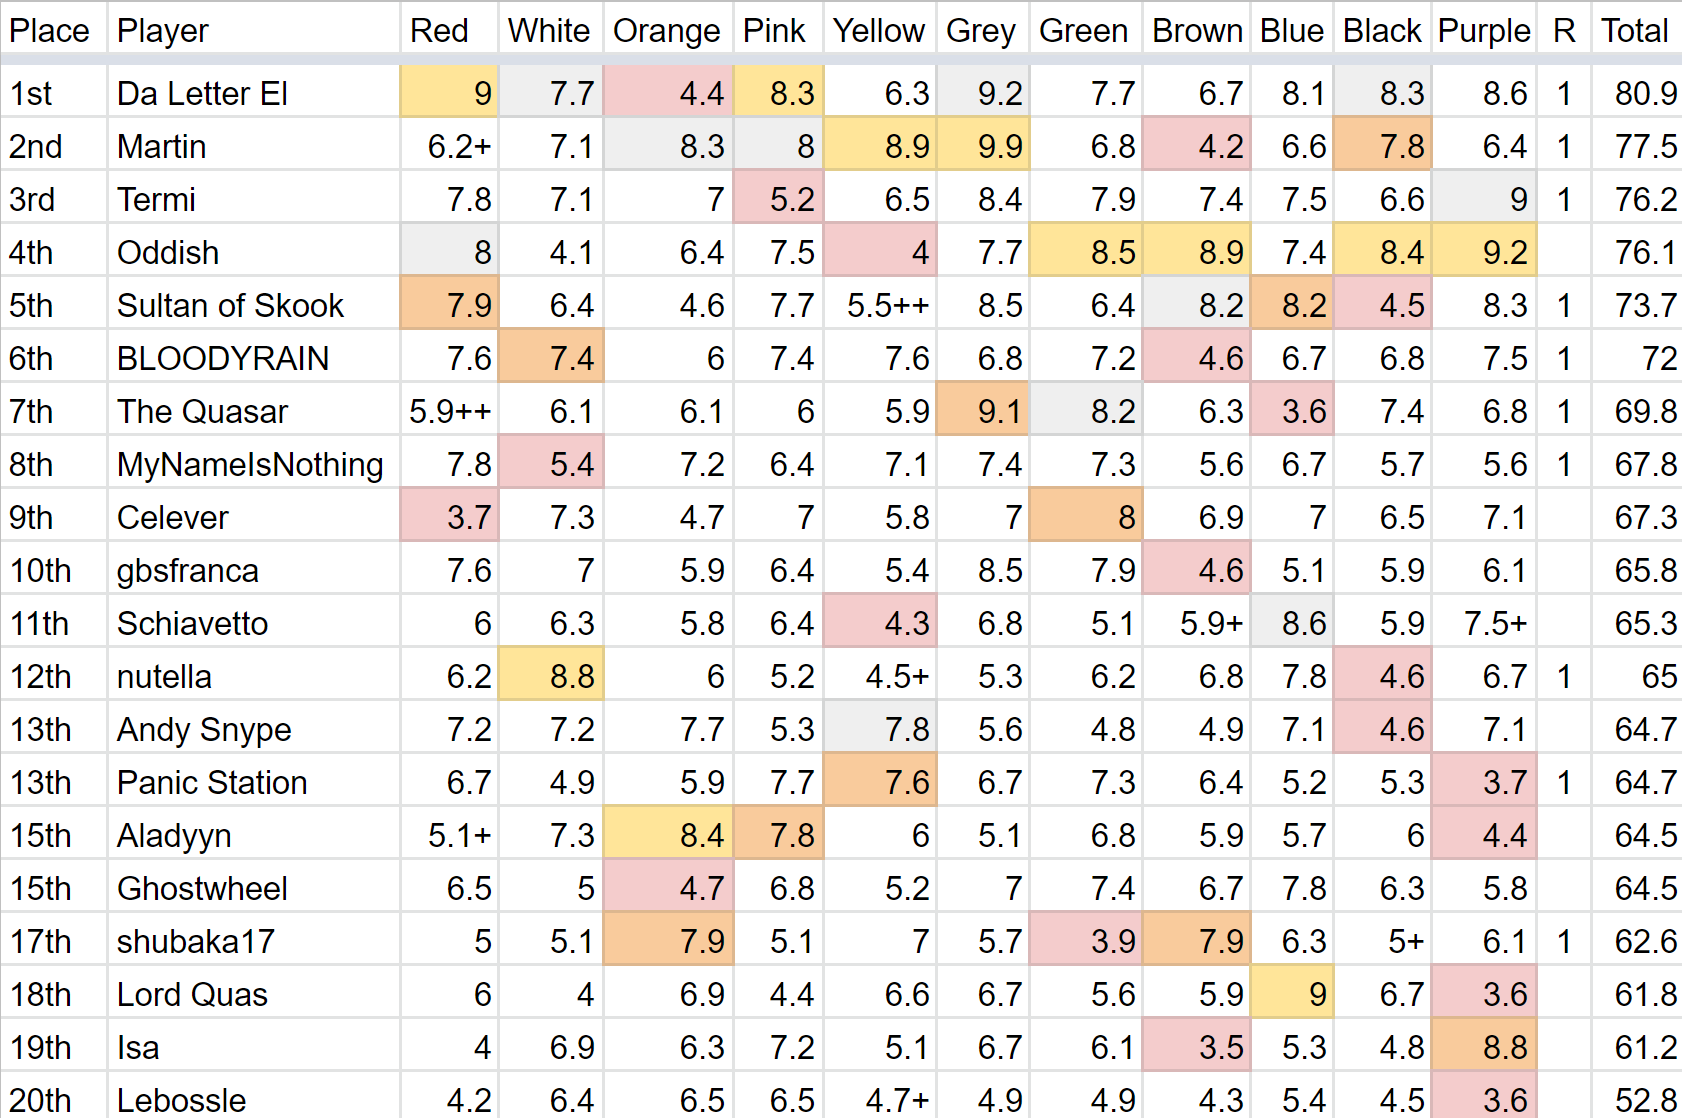Select Aladyyn's yellow-highlighted Orange score 8.4

click(668, 835)
